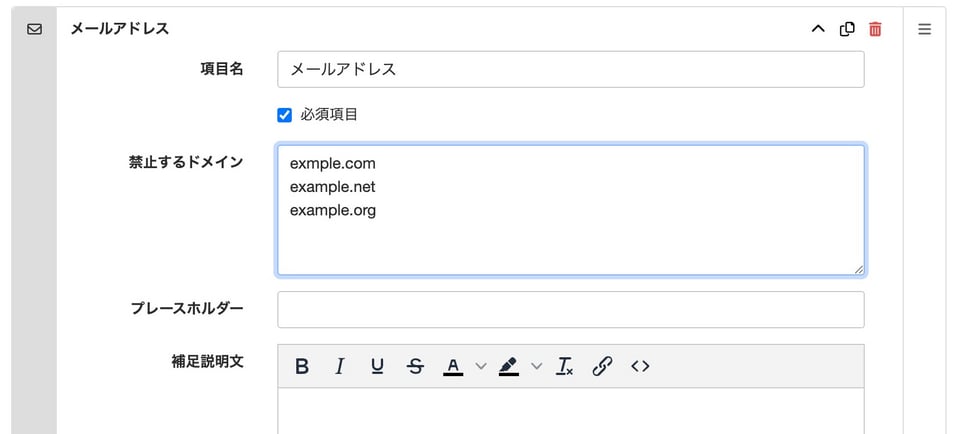Click the 必須項目 label text

(329, 115)
